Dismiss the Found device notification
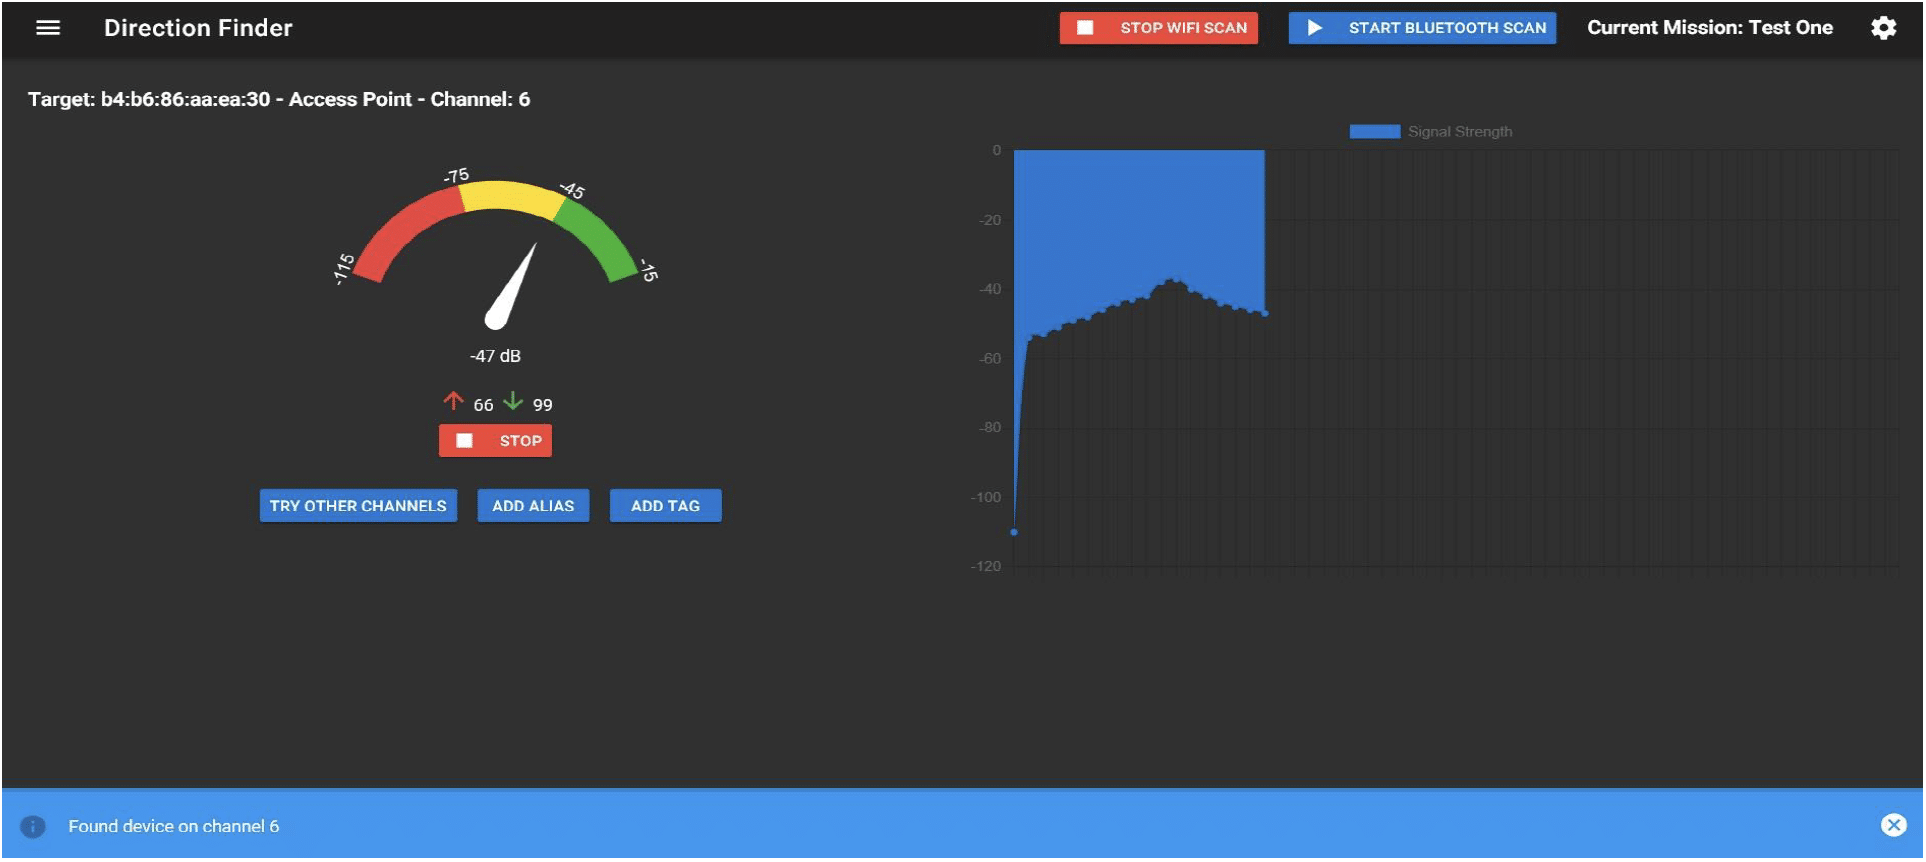The width and height of the screenshot is (1926, 862). [x=1893, y=825]
